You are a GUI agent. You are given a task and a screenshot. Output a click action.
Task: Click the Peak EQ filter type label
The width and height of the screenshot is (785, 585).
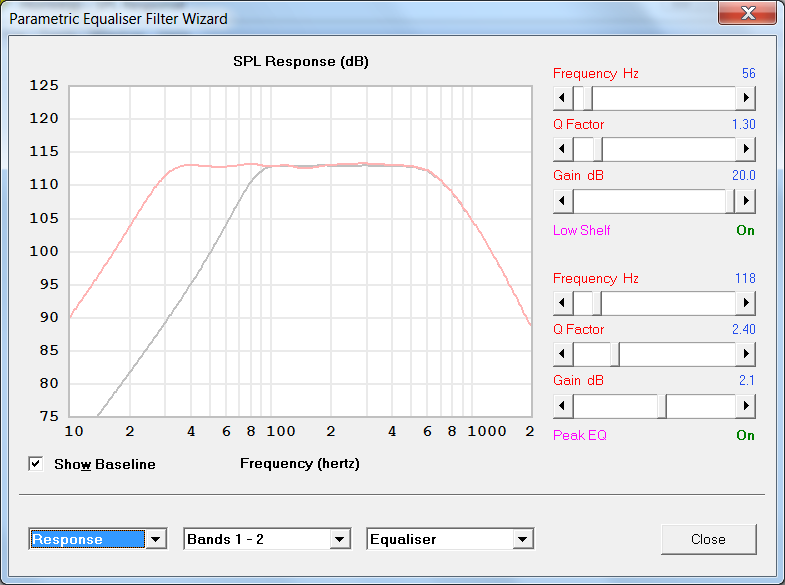point(580,435)
